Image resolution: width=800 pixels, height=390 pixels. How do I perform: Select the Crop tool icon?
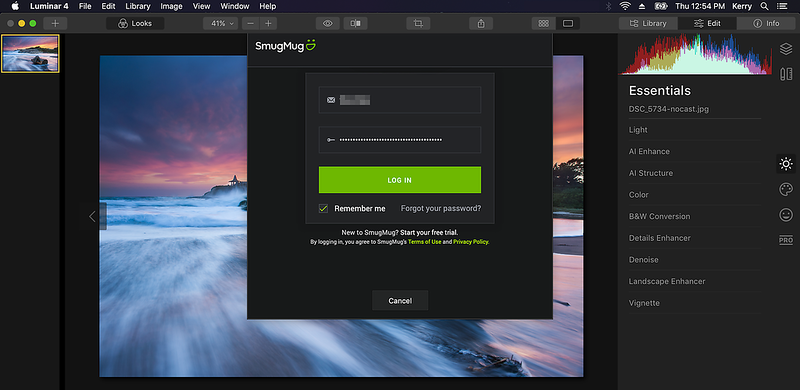click(x=418, y=23)
